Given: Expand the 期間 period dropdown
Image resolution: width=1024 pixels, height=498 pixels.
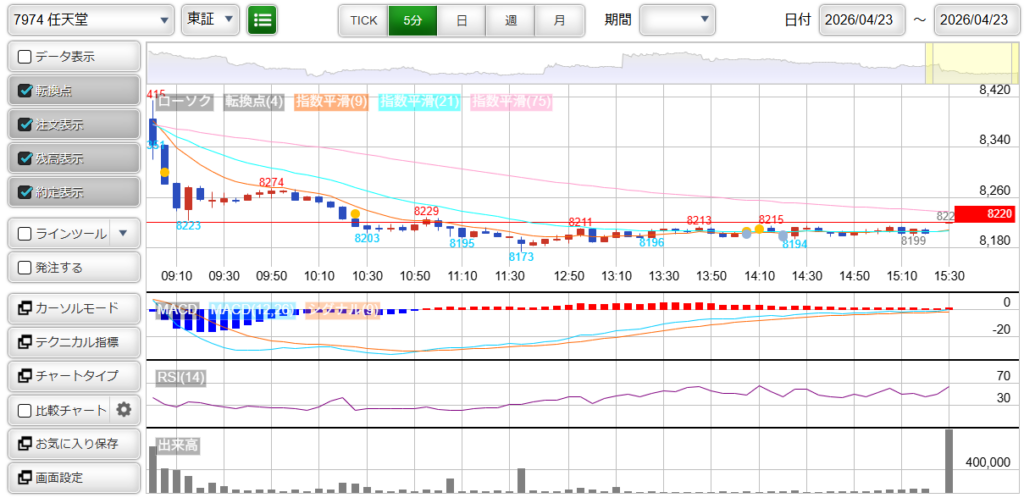Looking at the screenshot, I should (x=677, y=20).
